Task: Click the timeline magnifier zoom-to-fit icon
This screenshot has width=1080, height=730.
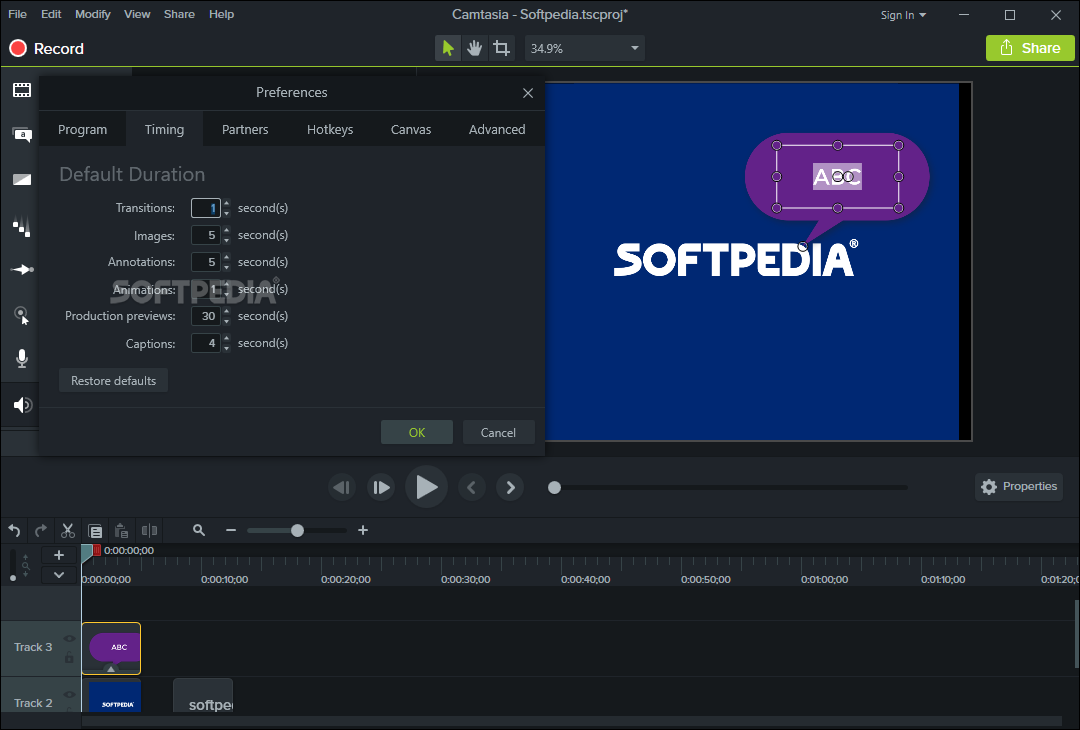Action: 199,530
